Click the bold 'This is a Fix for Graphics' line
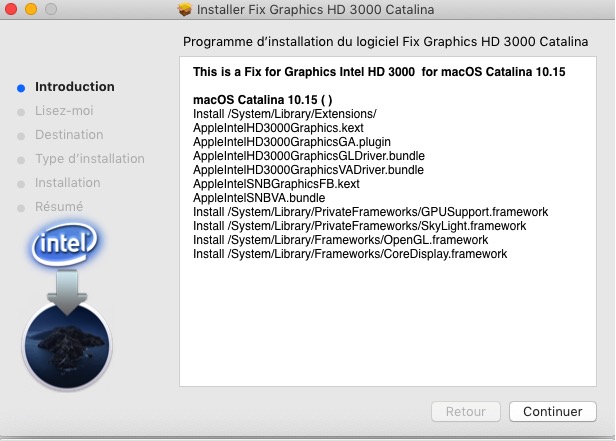Screen dimensions: 616x441 379,72
